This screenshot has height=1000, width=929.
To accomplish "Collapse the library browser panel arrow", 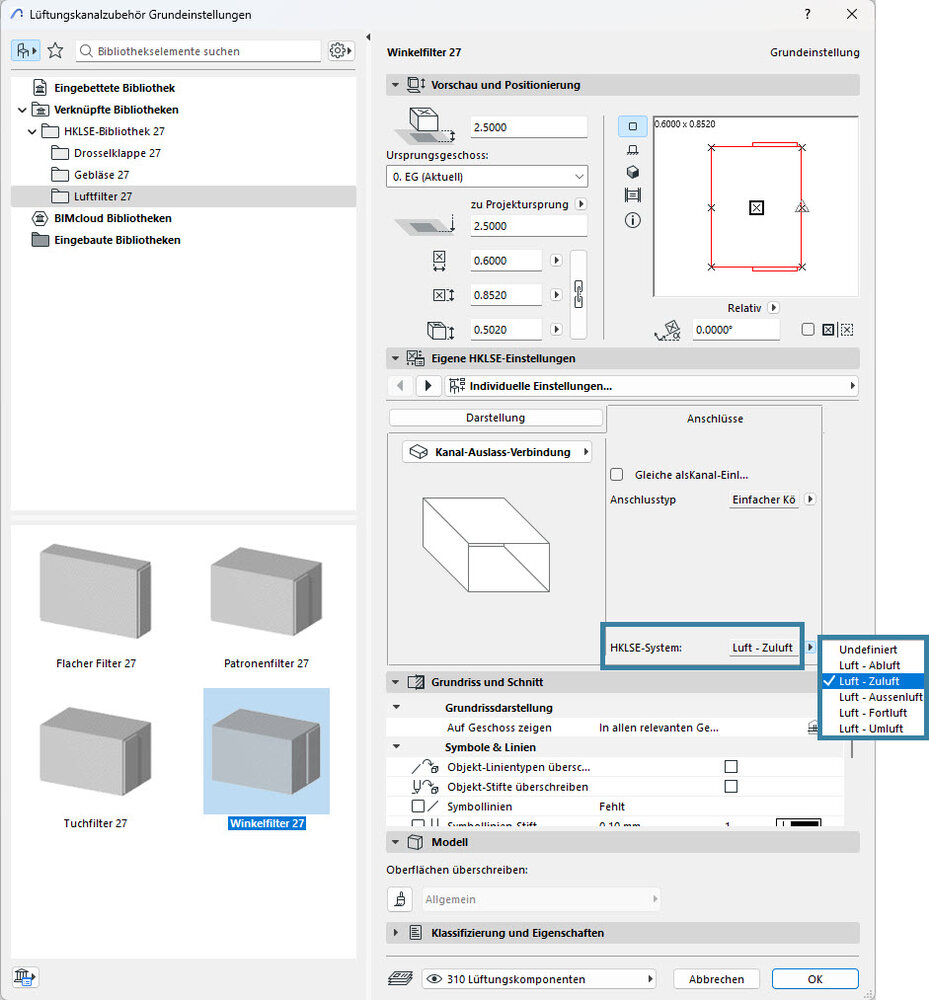I will (x=369, y=38).
